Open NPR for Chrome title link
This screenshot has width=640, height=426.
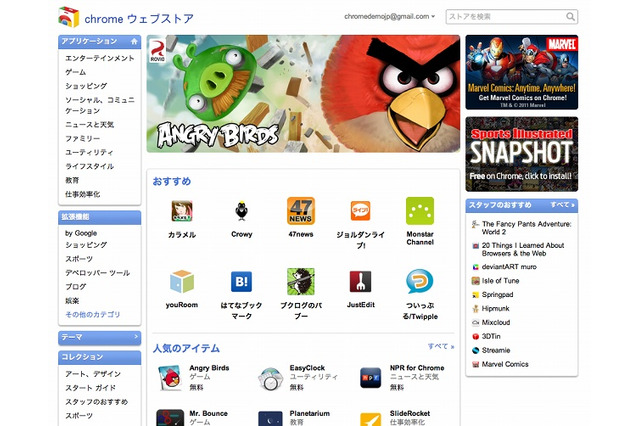click(417, 368)
